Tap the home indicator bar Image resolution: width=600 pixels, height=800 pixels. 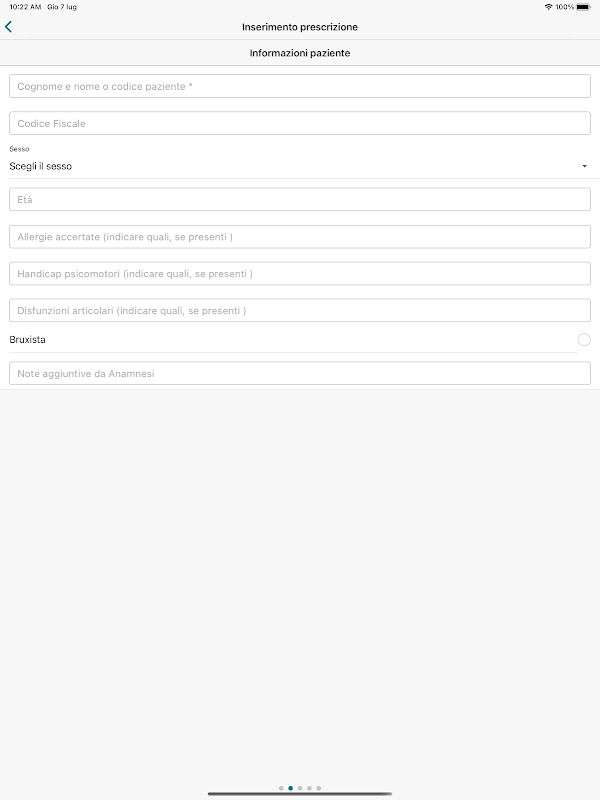pyautogui.click(x=300, y=794)
